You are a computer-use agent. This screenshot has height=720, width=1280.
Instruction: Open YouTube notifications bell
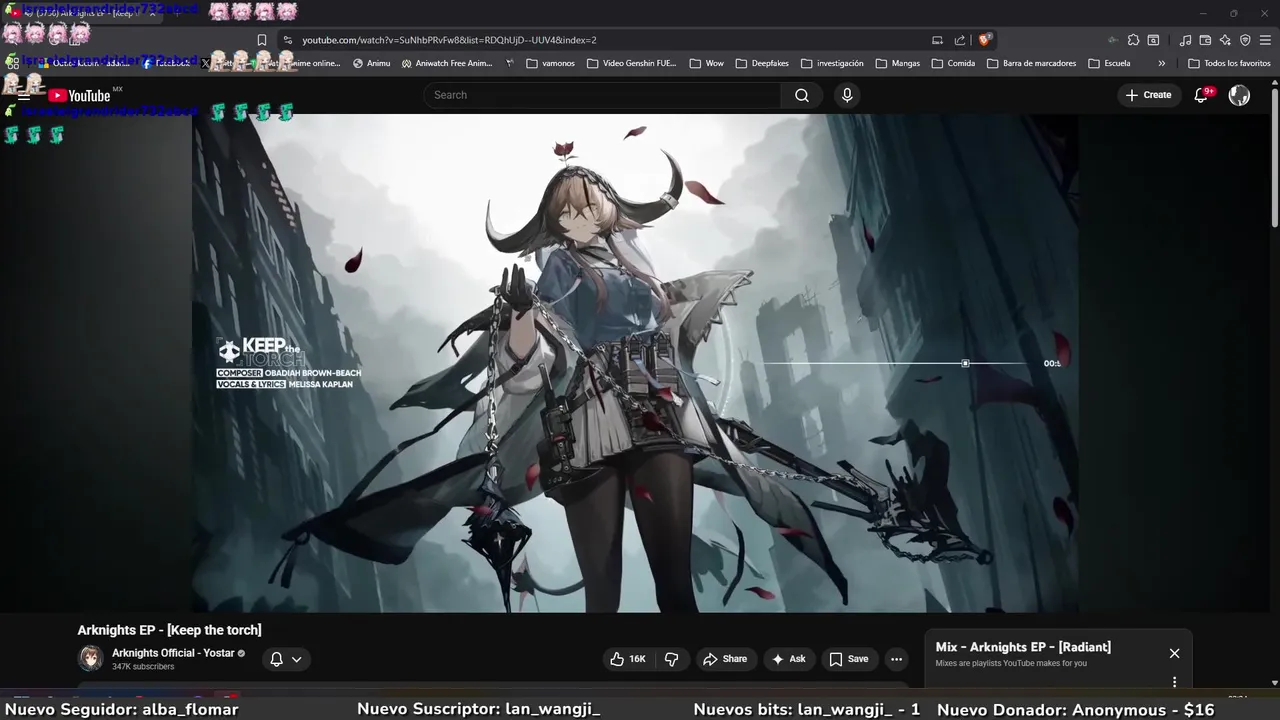(1203, 95)
